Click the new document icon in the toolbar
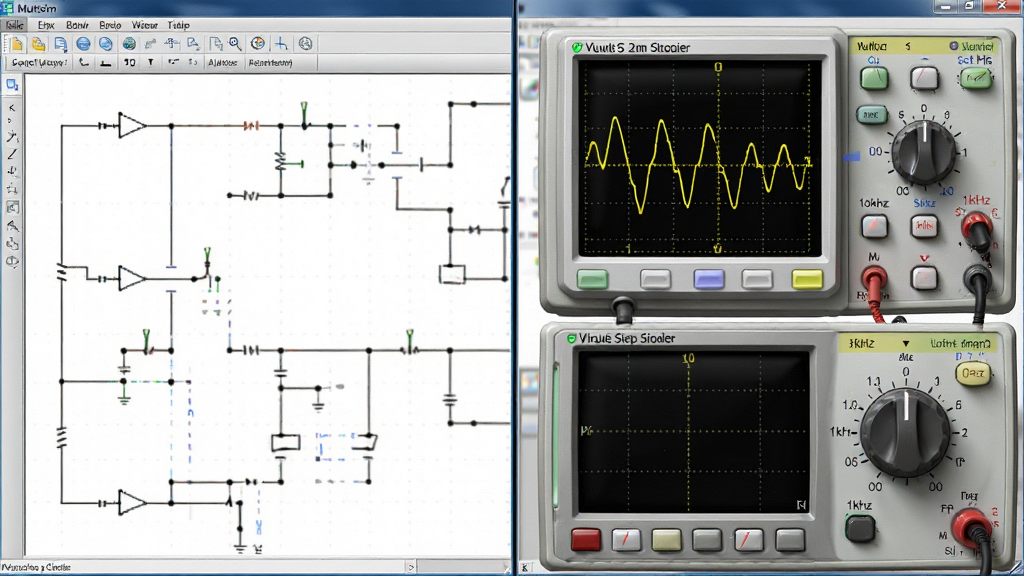The height and width of the screenshot is (576, 1024). [16, 44]
